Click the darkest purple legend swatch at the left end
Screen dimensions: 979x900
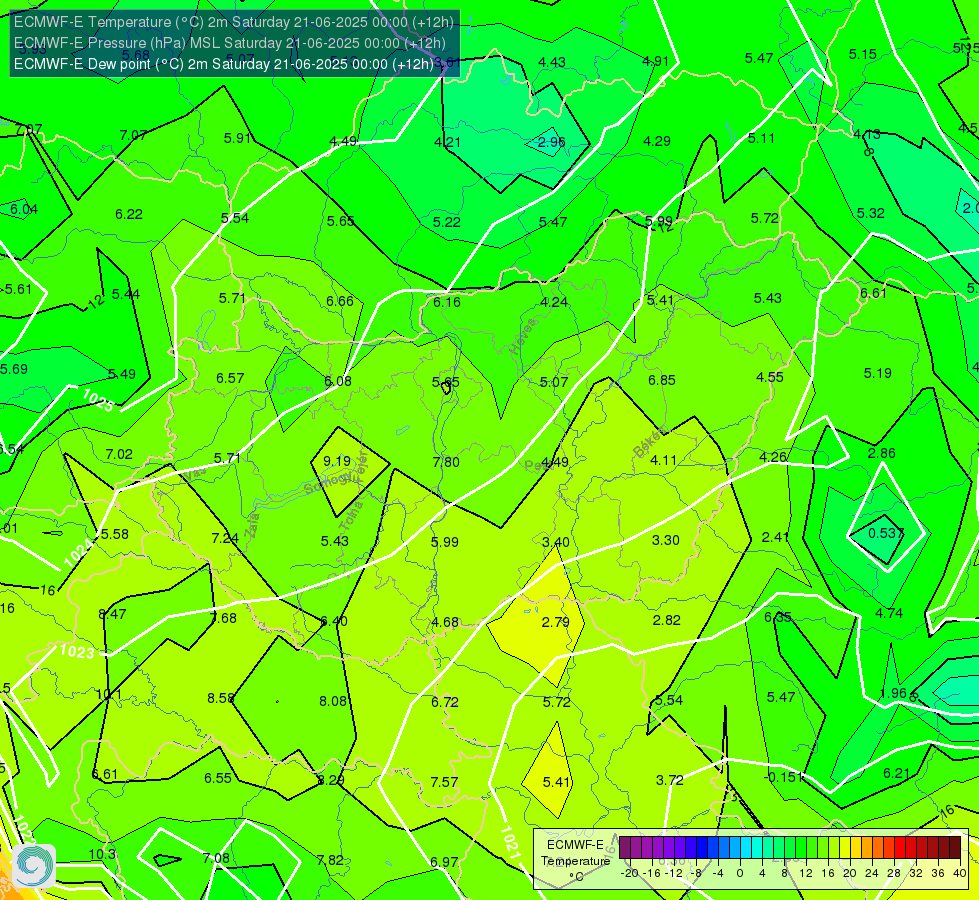[x=624, y=848]
